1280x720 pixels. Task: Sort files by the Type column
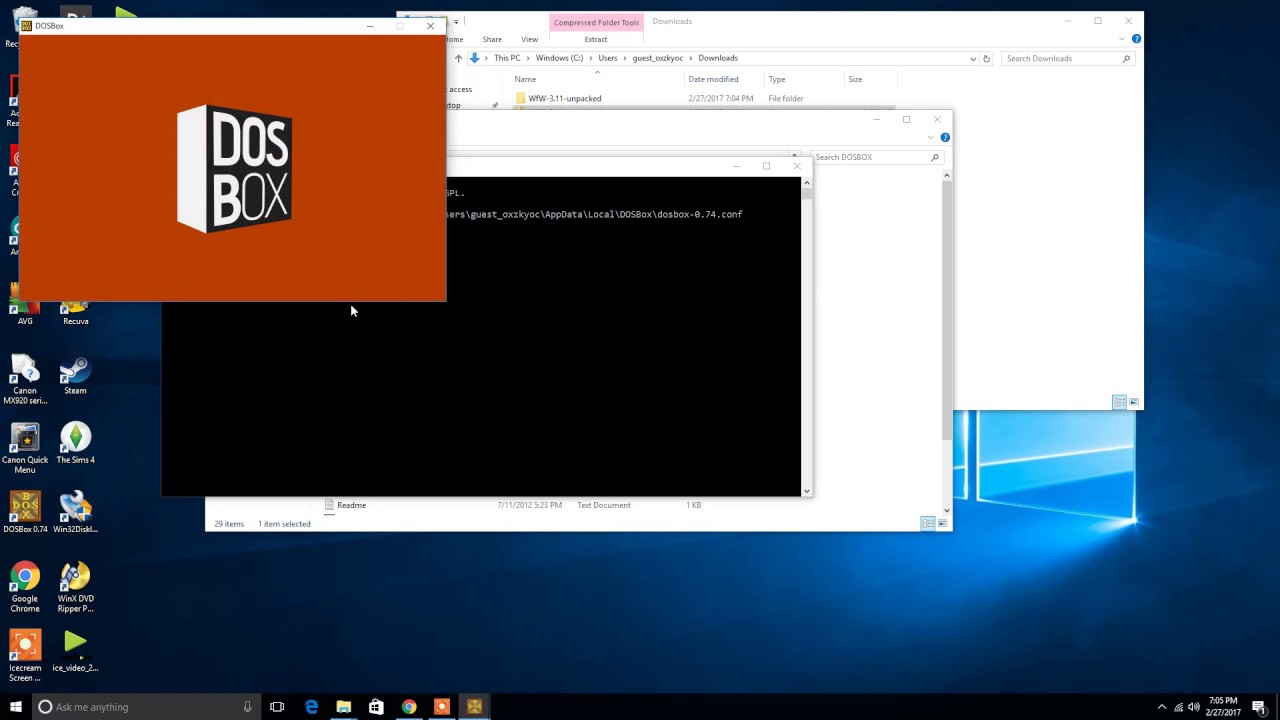pos(805,79)
